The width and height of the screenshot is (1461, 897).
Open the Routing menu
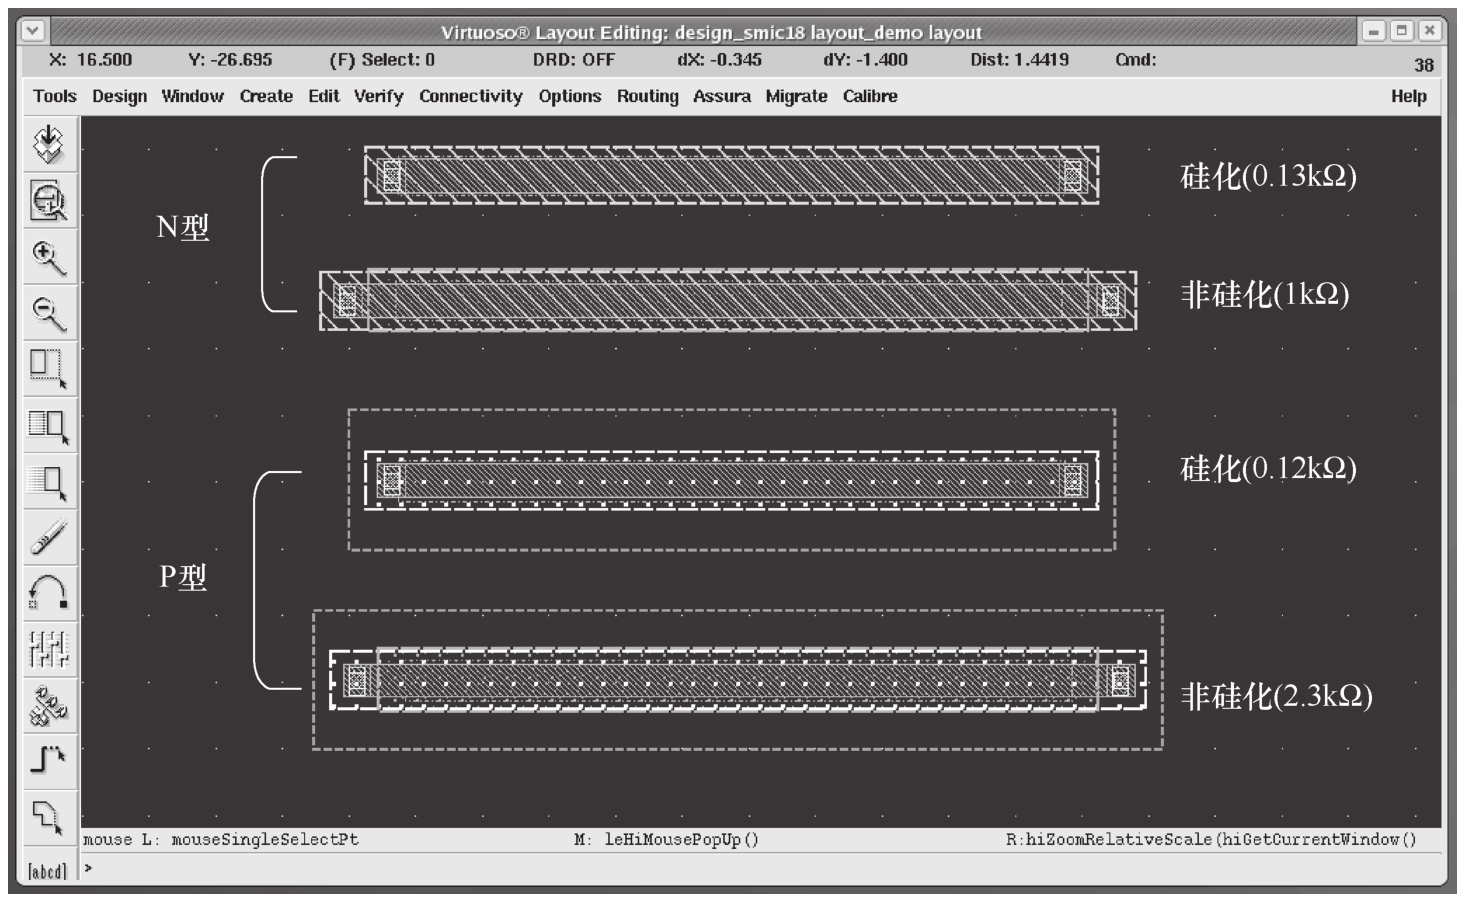pyautogui.click(x=648, y=96)
